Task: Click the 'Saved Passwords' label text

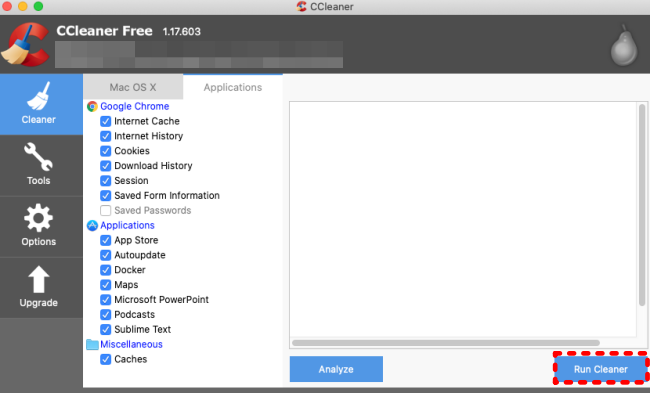Action: (153, 211)
